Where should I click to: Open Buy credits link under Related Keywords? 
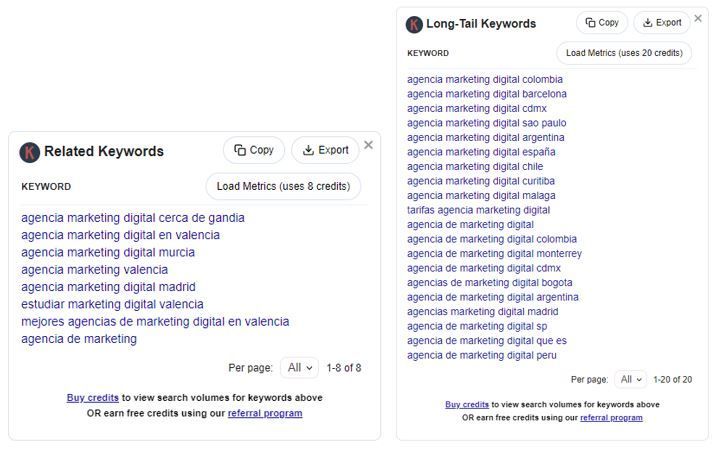pos(92,397)
